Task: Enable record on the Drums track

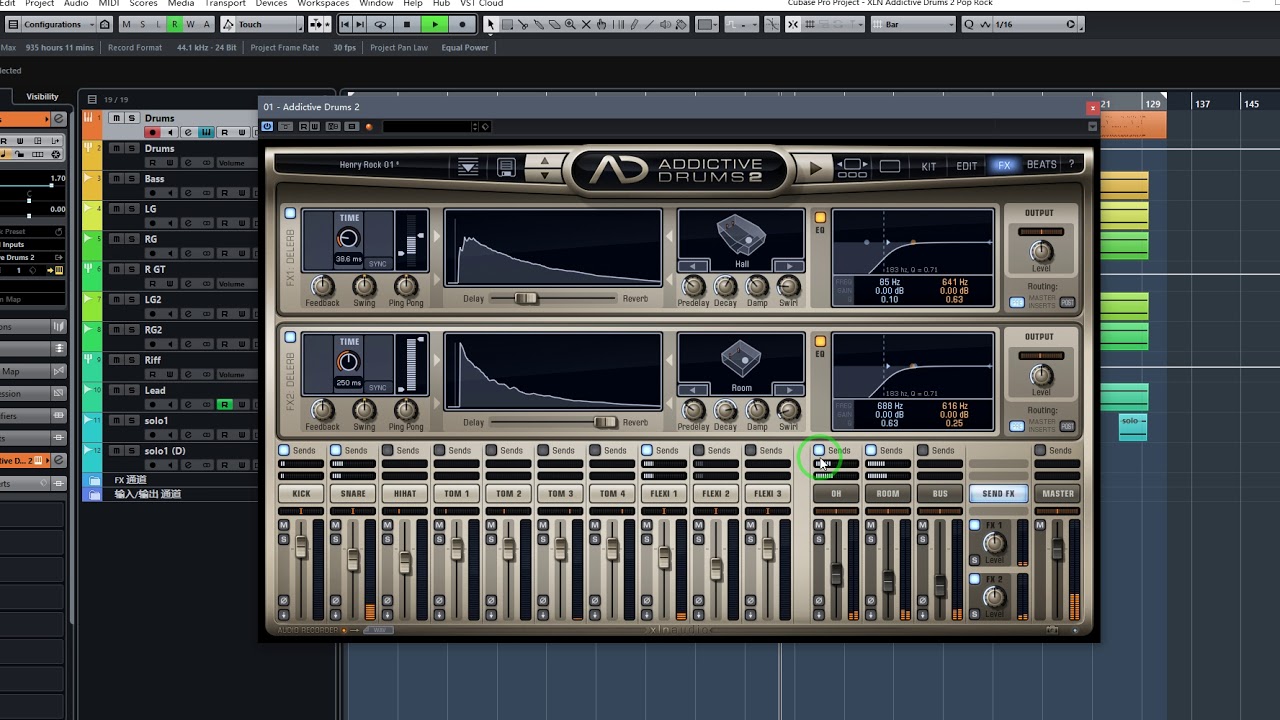Action: (152, 133)
